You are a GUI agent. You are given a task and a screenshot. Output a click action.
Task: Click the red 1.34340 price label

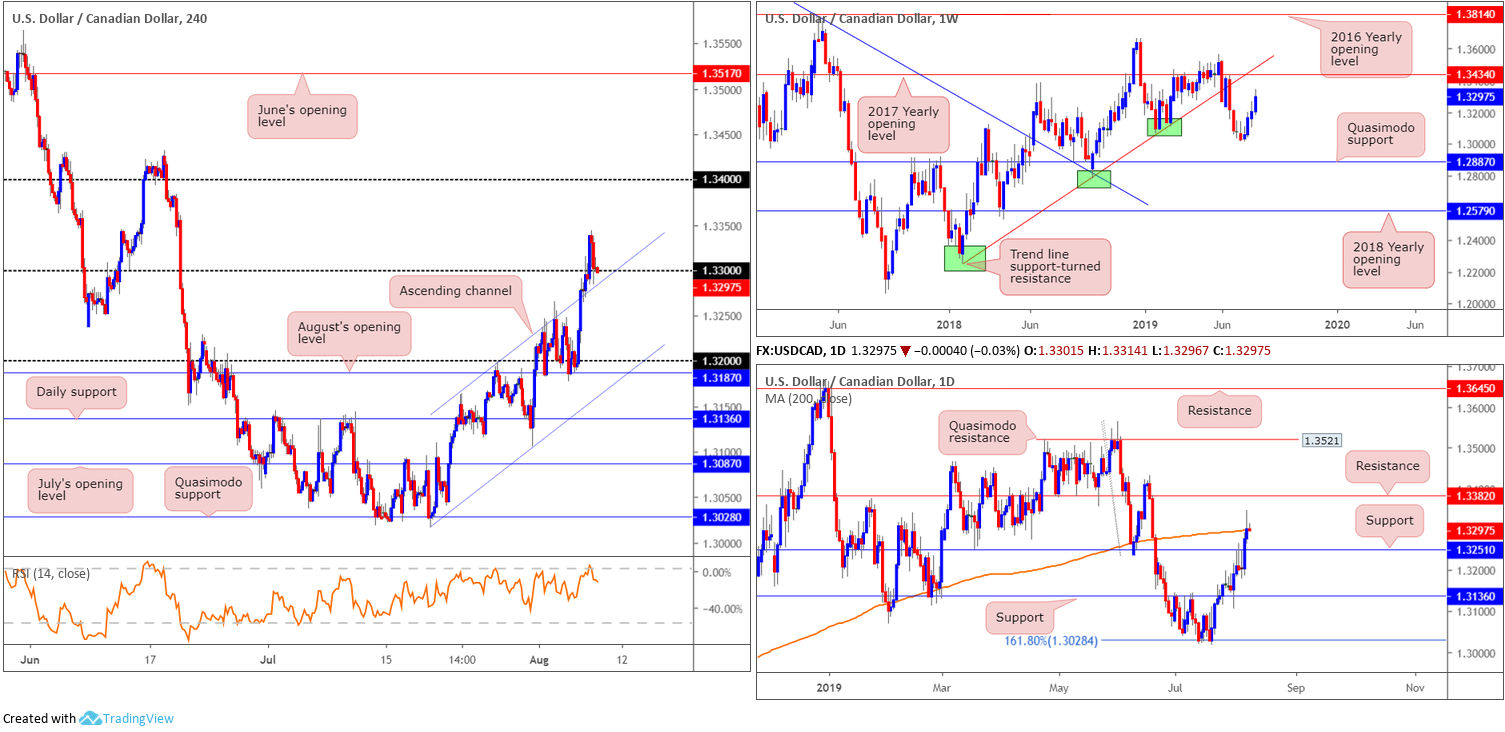pyautogui.click(x=1476, y=74)
